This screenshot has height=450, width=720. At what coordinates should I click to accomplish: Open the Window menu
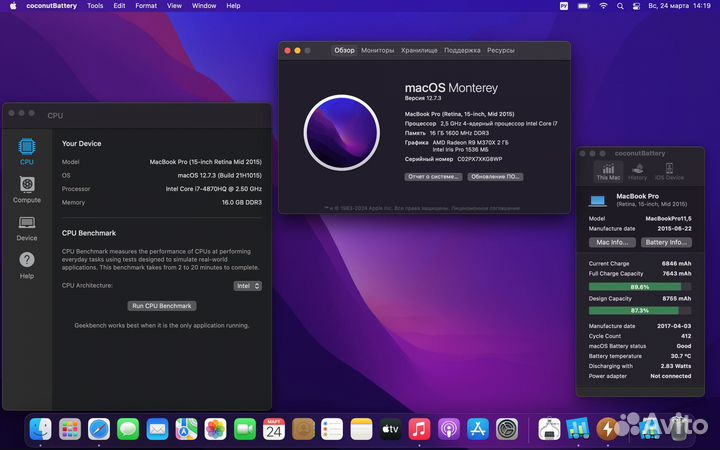pos(204,6)
